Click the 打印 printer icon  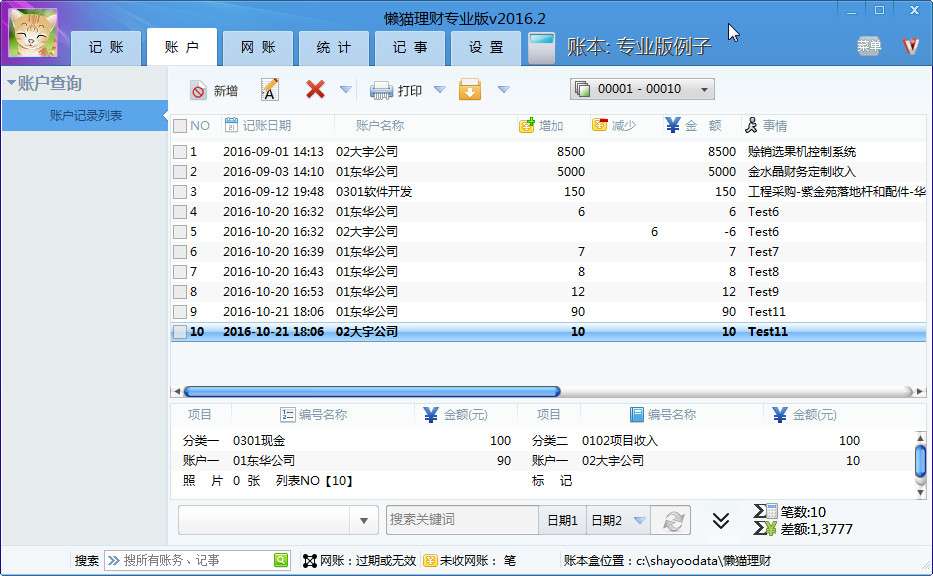coord(381,90)
